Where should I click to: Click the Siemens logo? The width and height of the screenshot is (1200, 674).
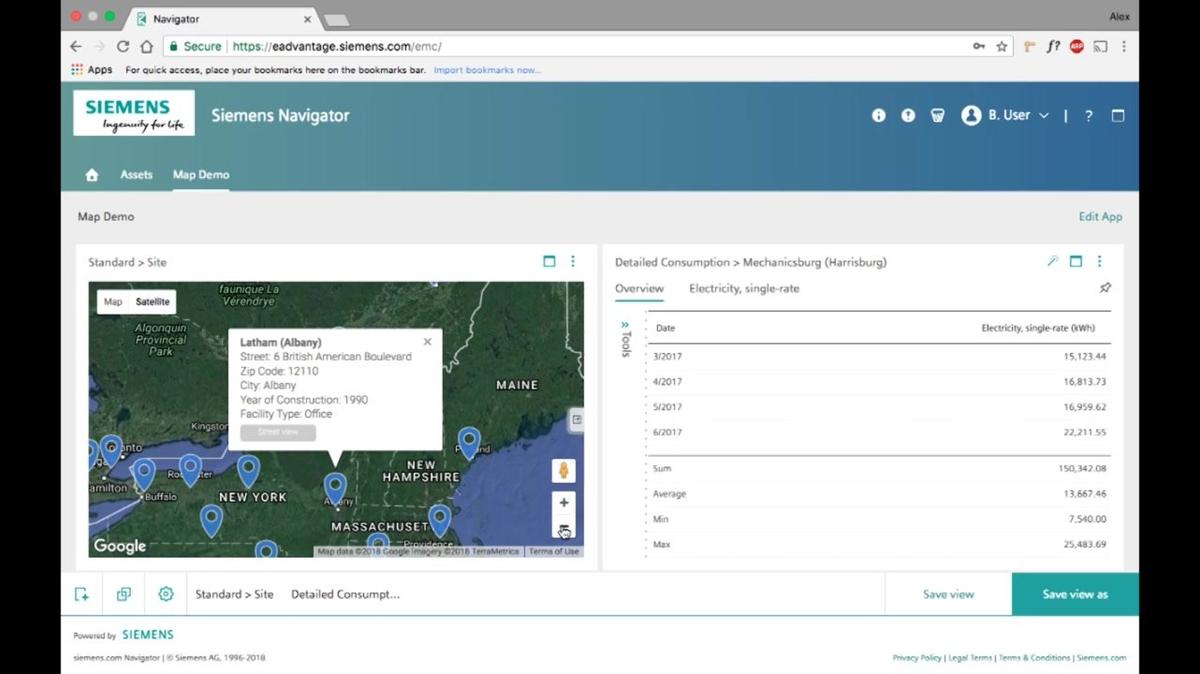tap(134, 115)
